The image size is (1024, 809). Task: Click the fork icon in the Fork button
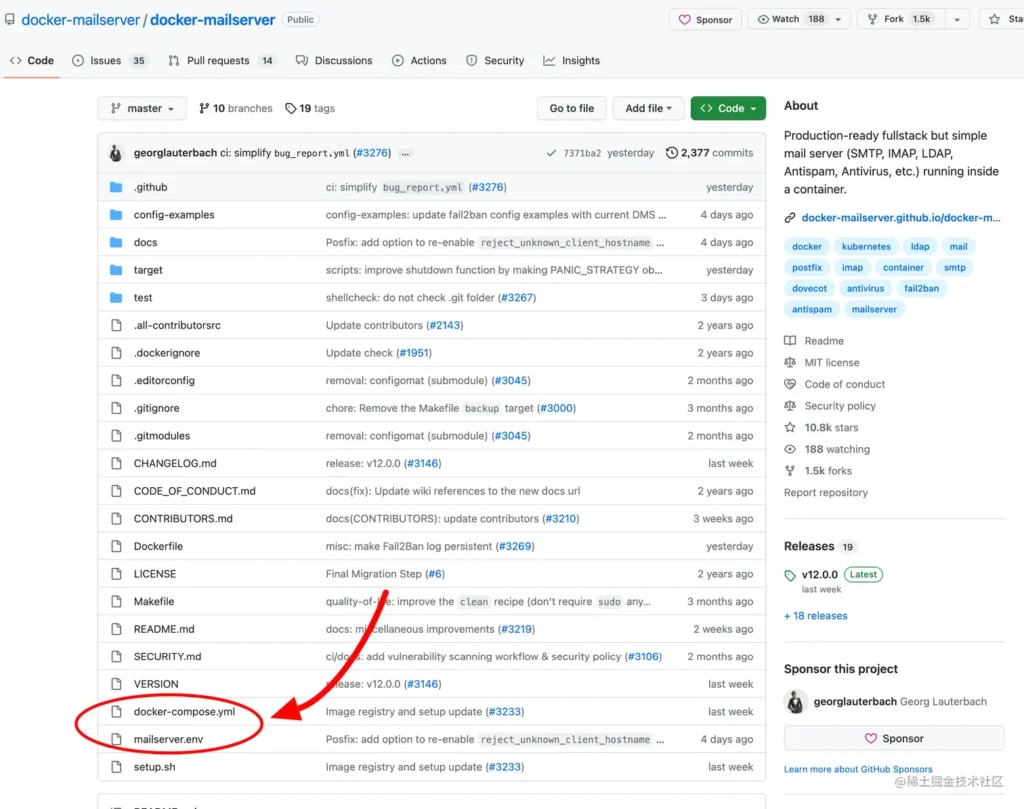872,20
